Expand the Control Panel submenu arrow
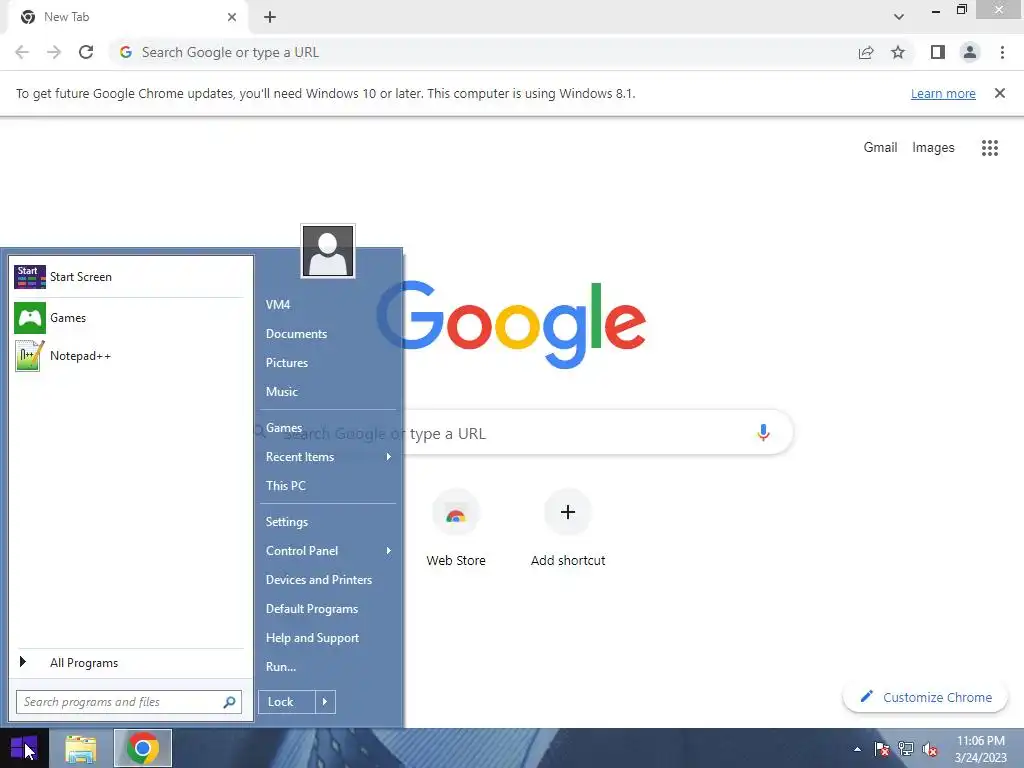 pyautogui.click(x=389, y=551)
